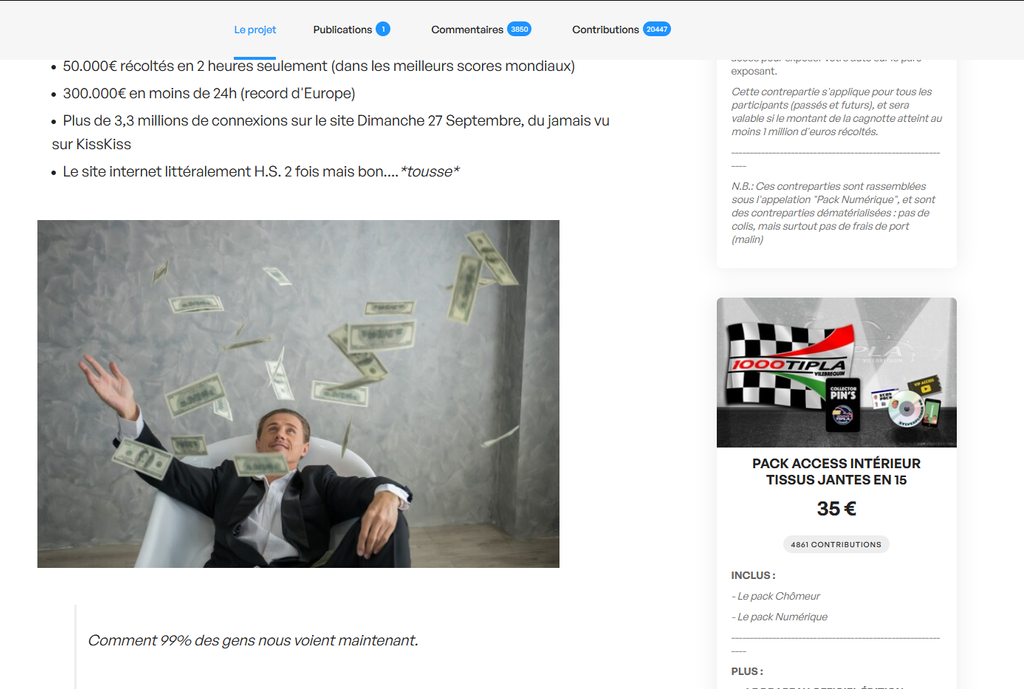Screen dimensions: 1024x689
Task: Click the VIP access ticket icon in banner
Action: click(x=924, y=385)
